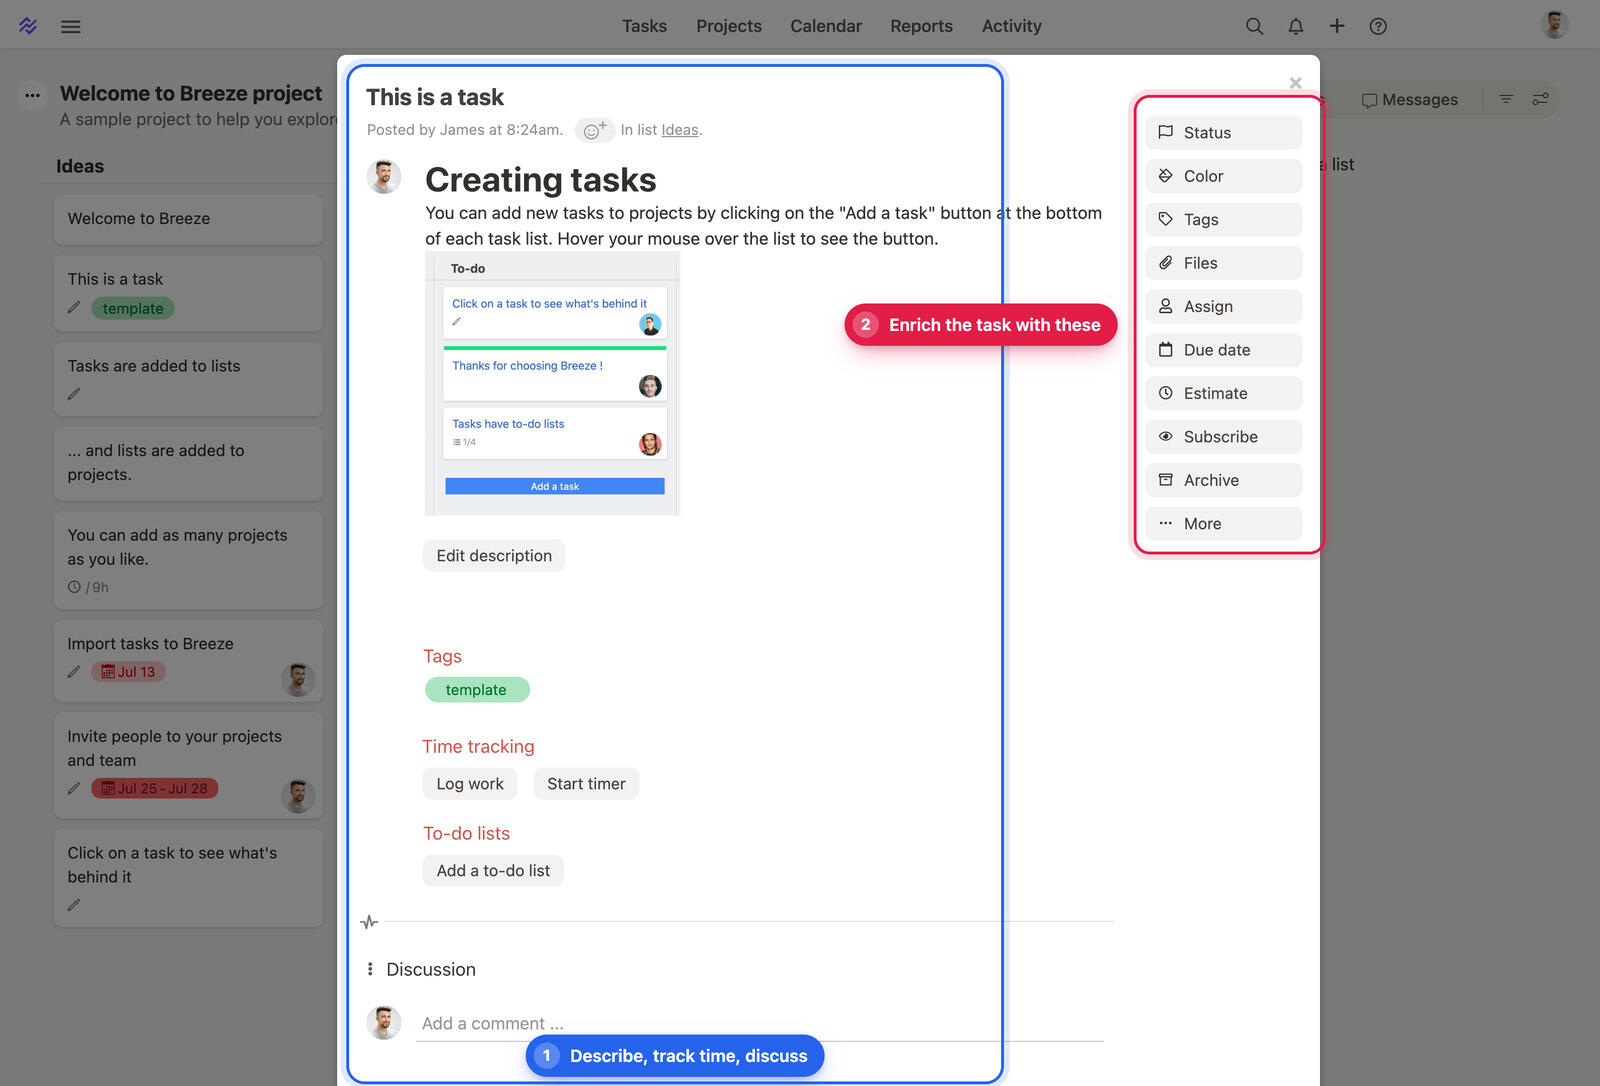Open Messages panel
Viewport: 1600px width, 1086px height.
(x=1410, y=100)
